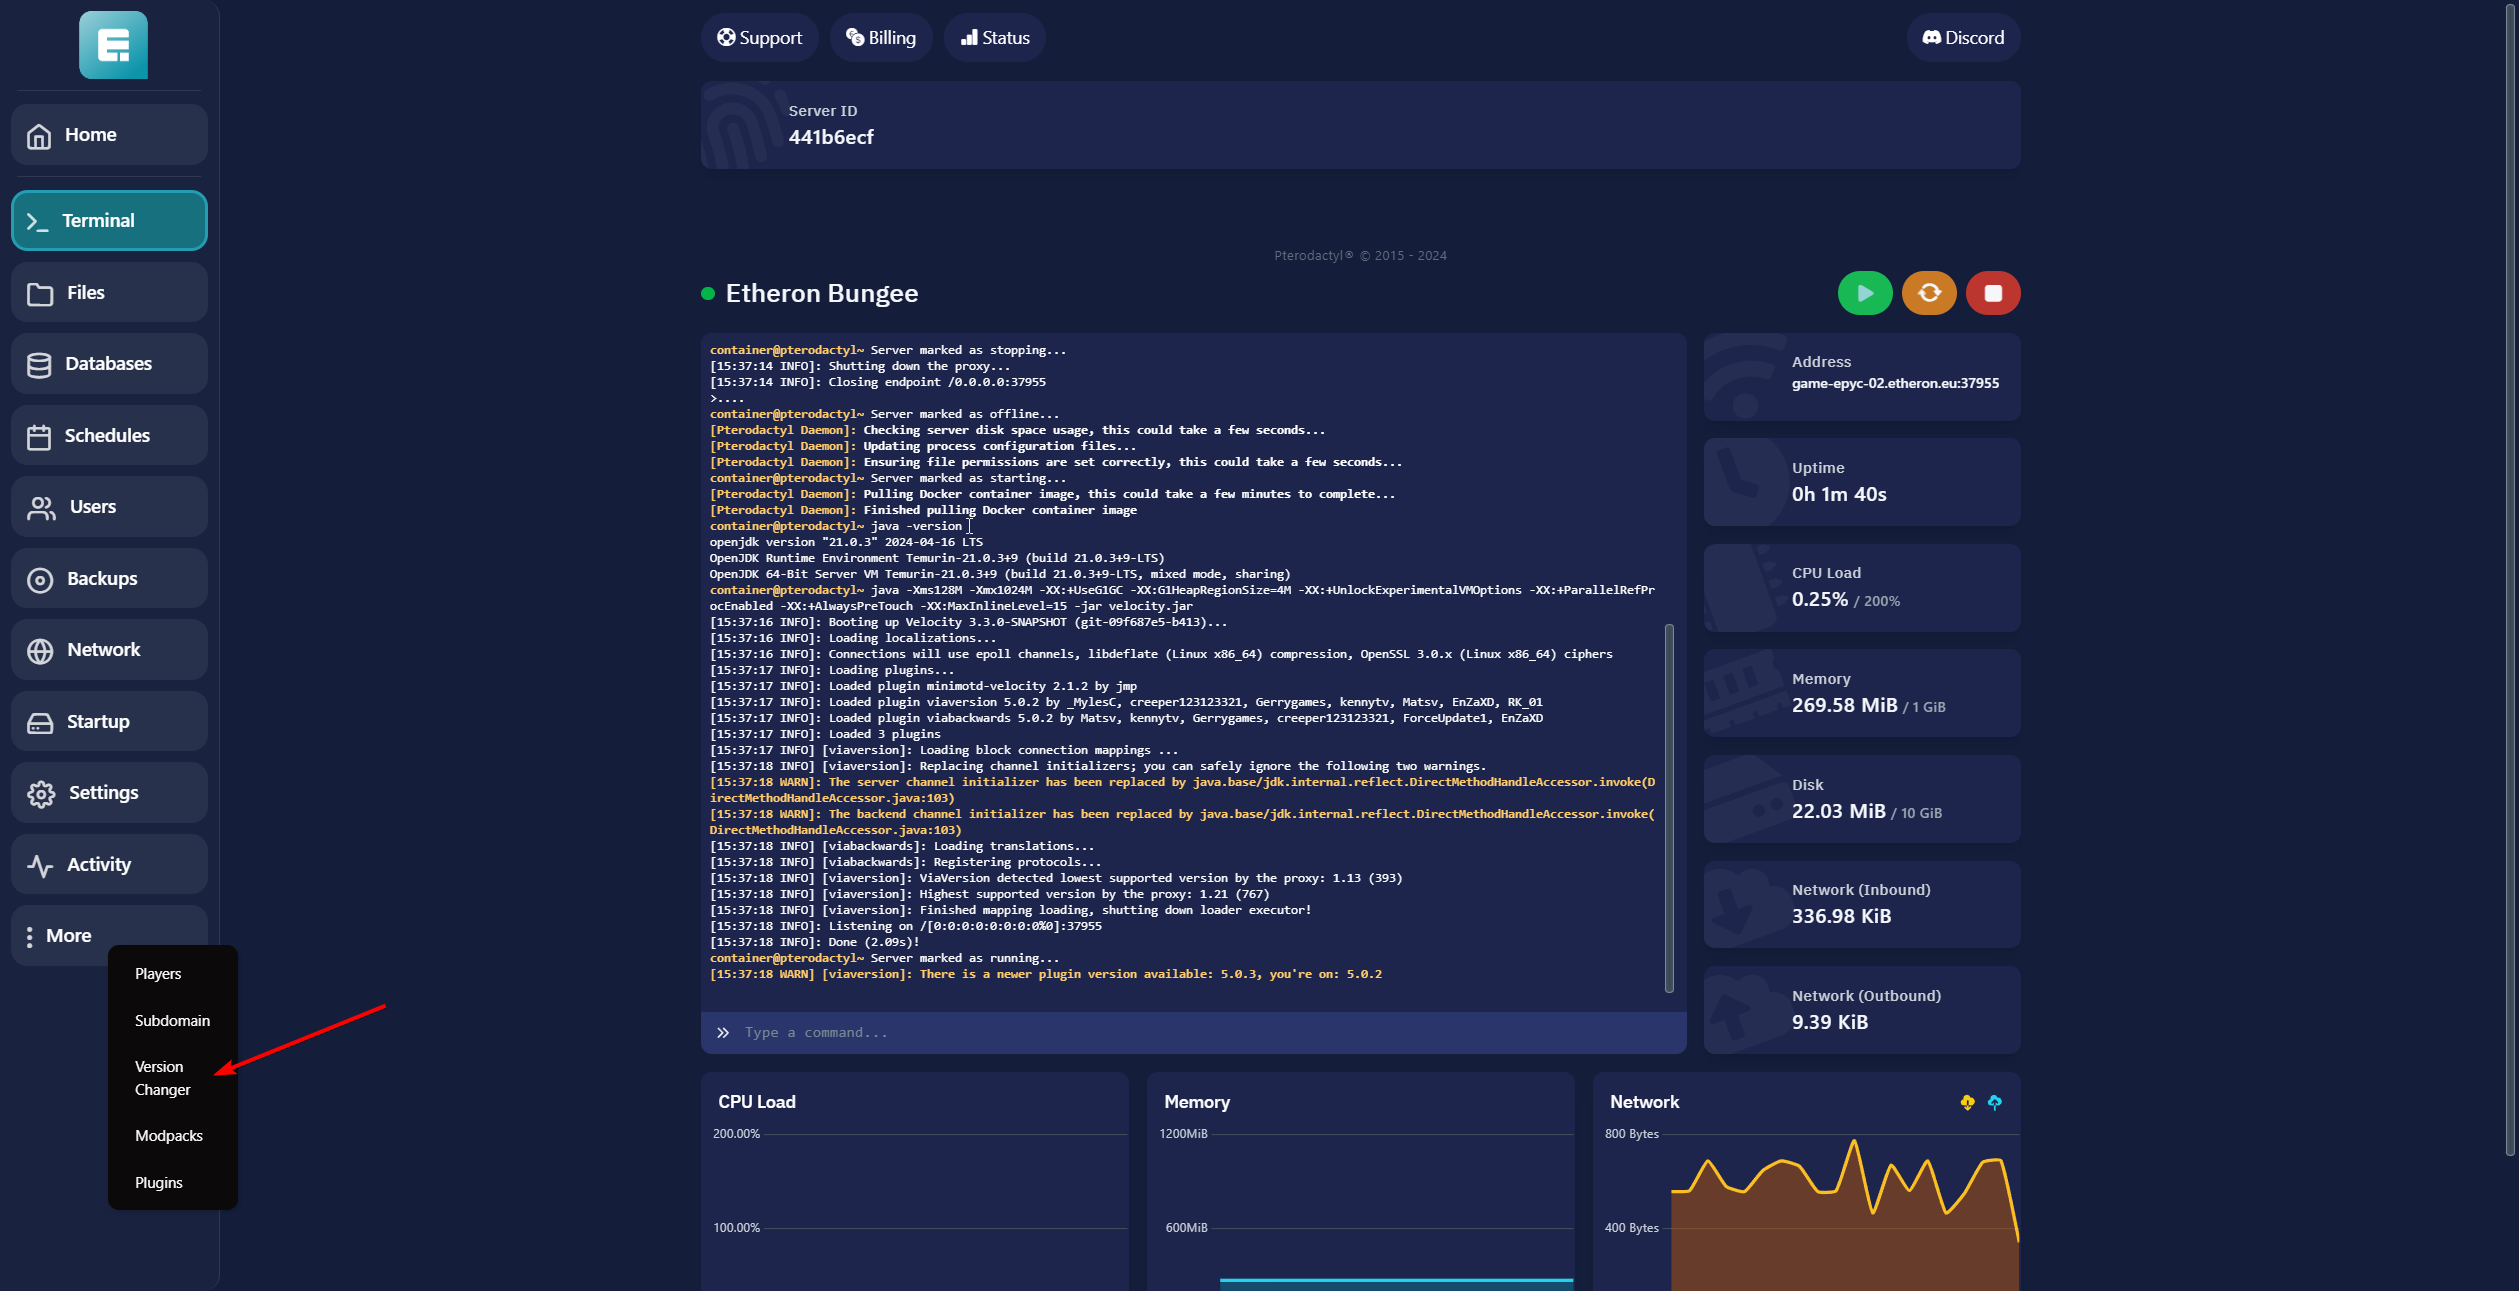This screenshot has height=1291, width=2519.
Task: Click the Etheron logo in sidebar
Action: click(113, 45)
